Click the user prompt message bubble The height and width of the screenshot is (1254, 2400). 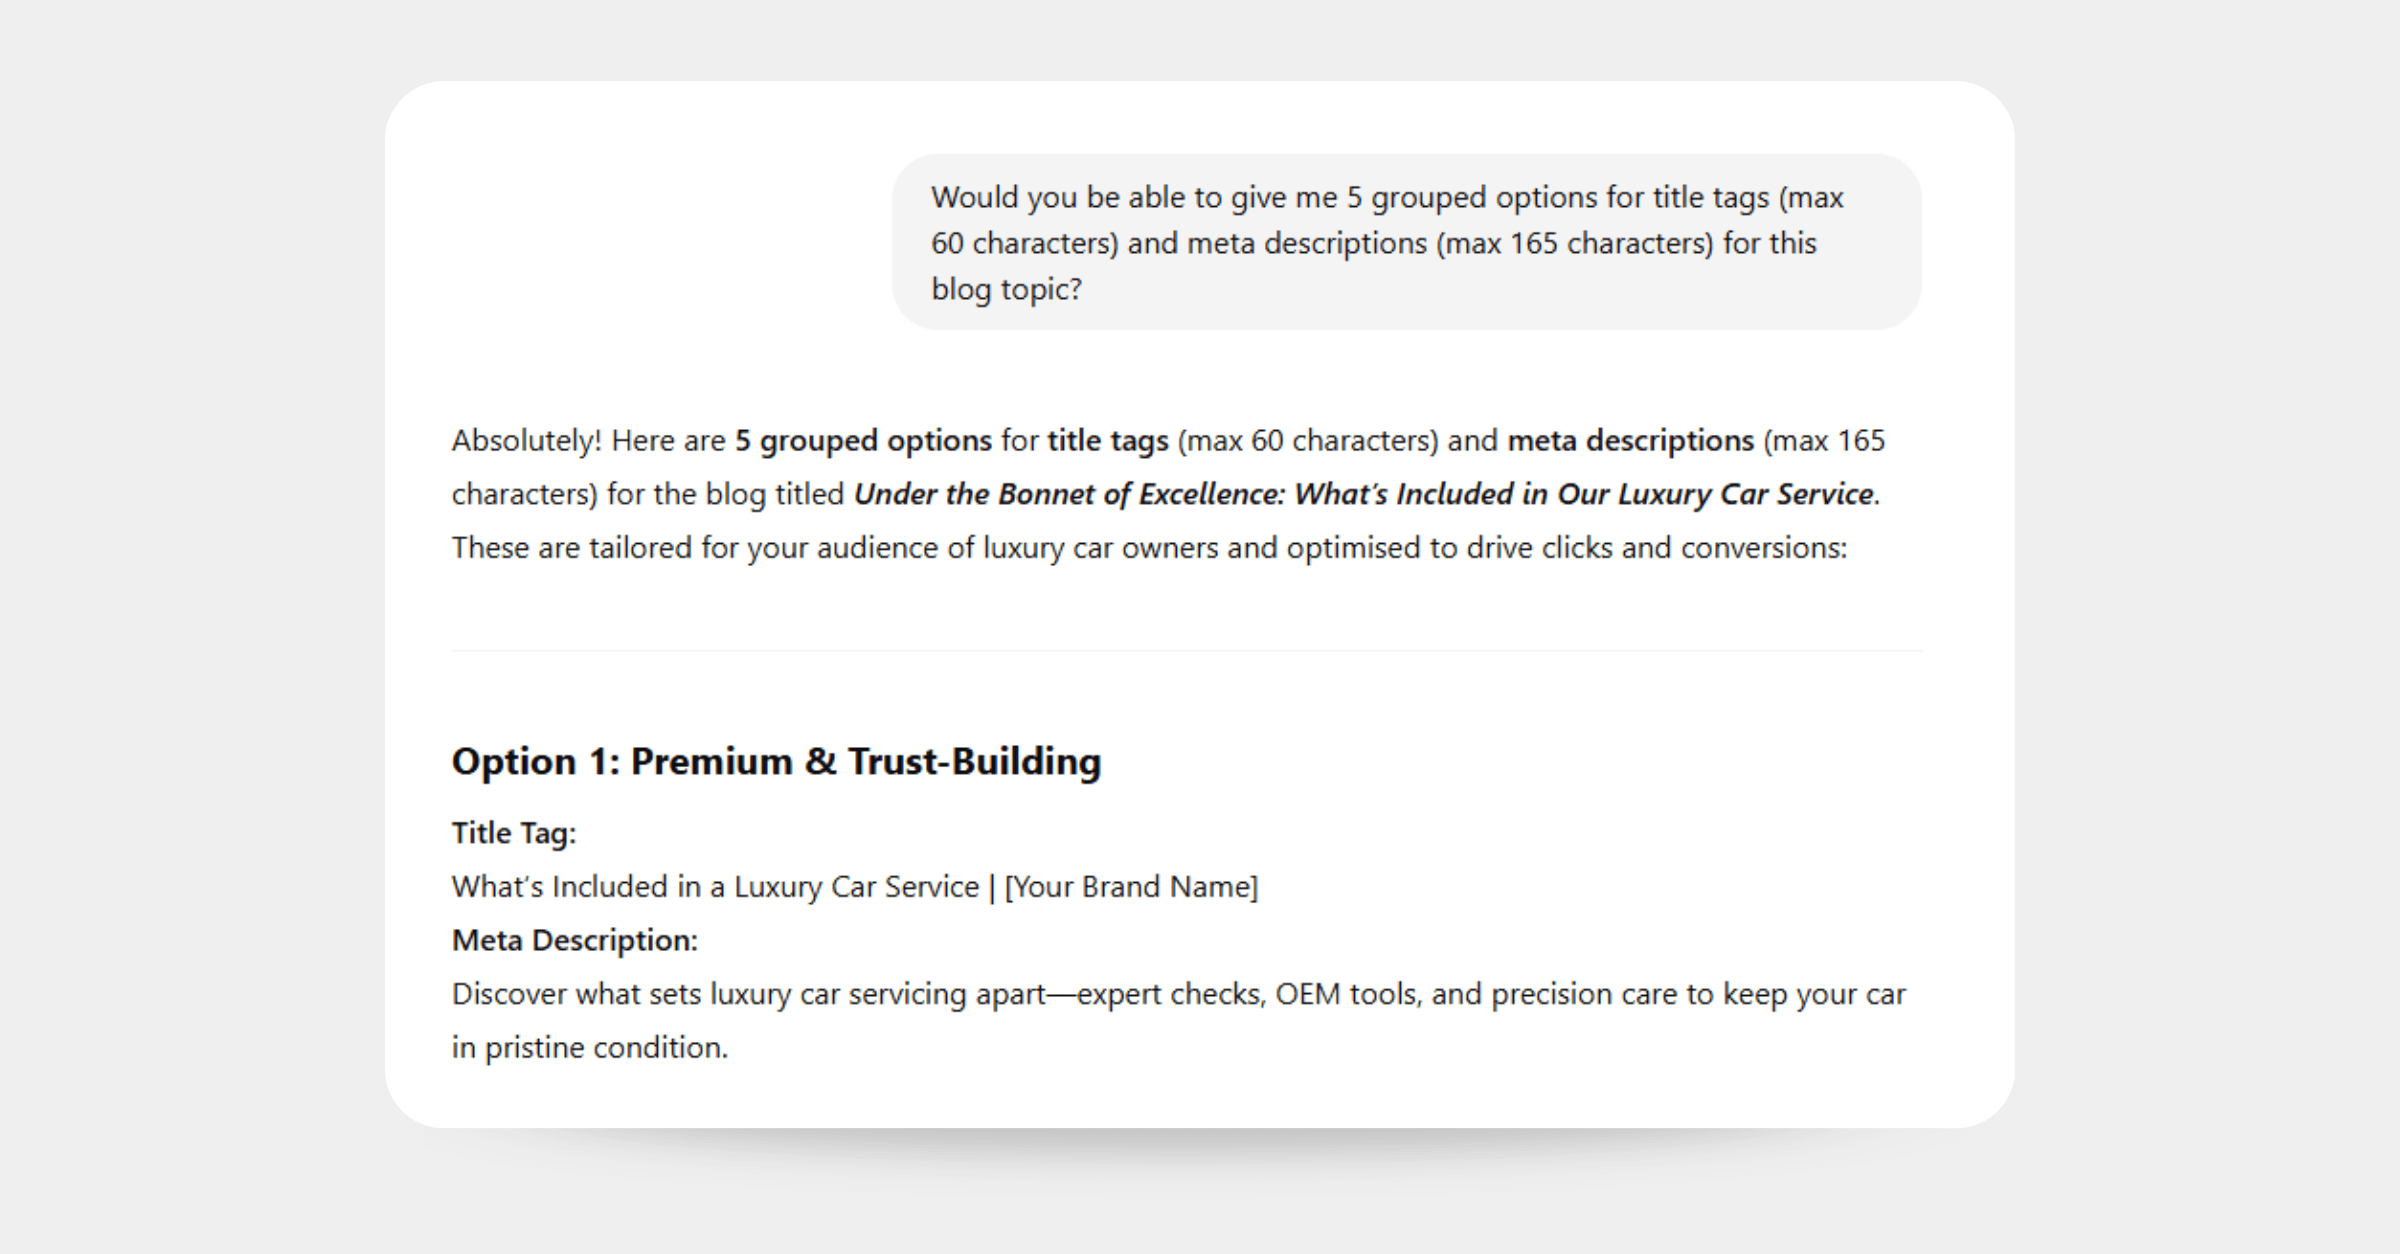[x=1406, y=242]
